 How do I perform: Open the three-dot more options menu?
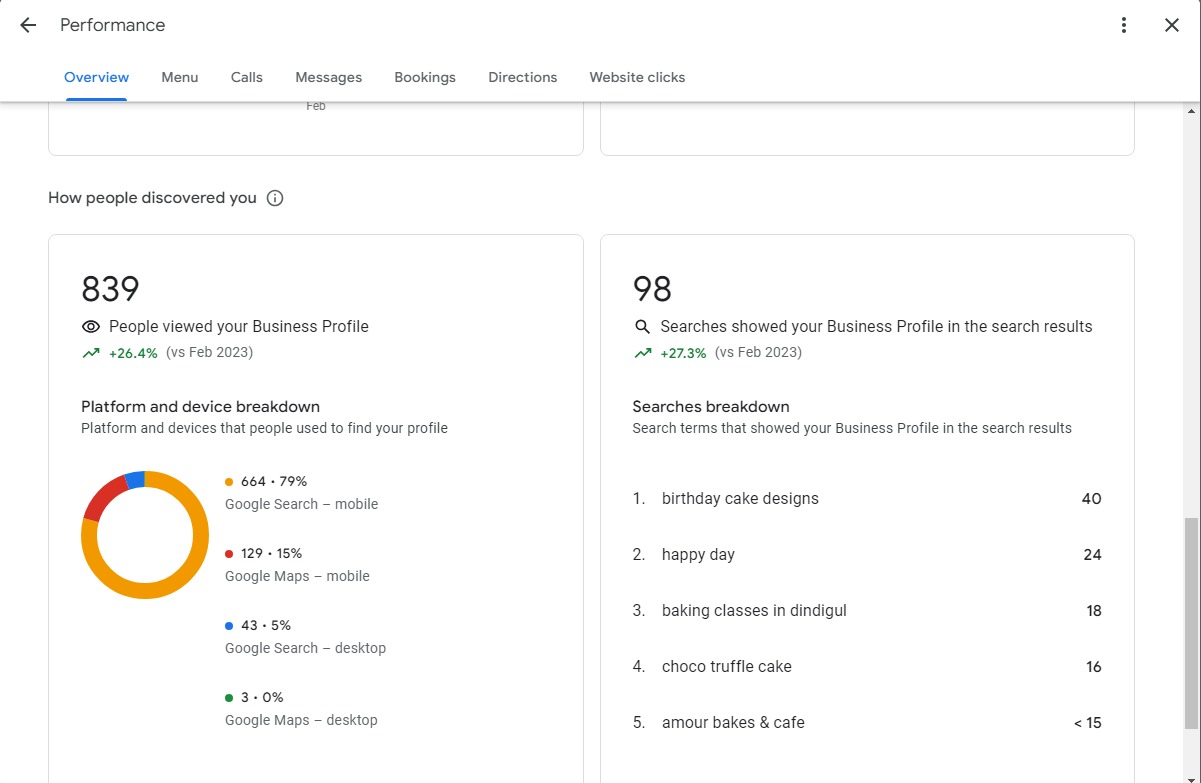(x=1124, y=25)
